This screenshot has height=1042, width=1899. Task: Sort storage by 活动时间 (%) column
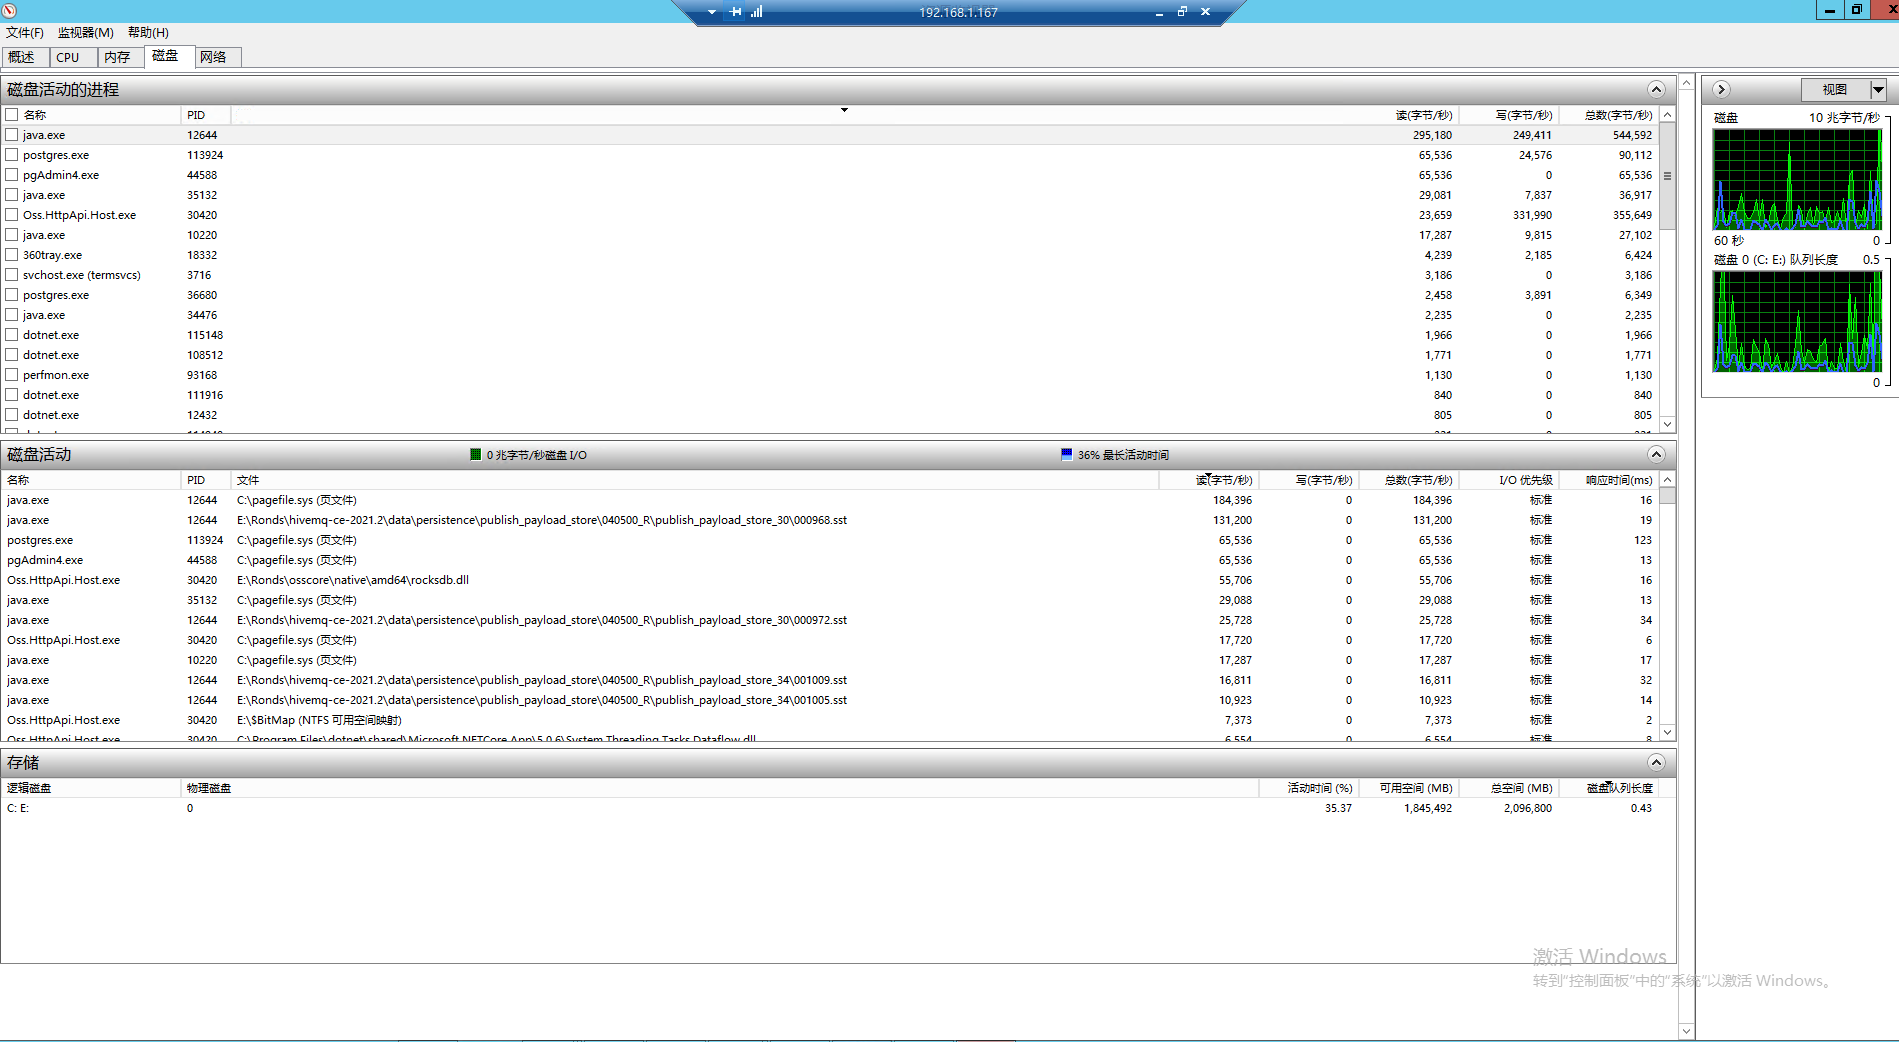tap(1309, 788)
